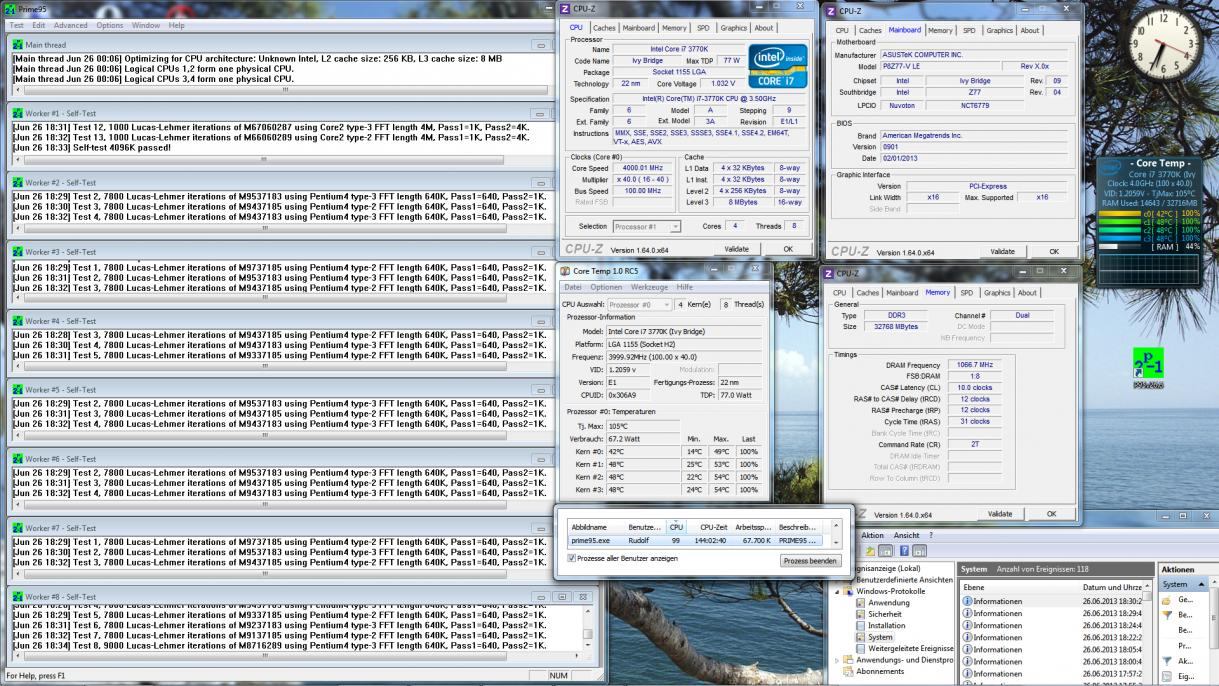This screenshot has width=1219, height=686.
Task: Sort by the CPU-Zeit column header
Action: [713, 526]
